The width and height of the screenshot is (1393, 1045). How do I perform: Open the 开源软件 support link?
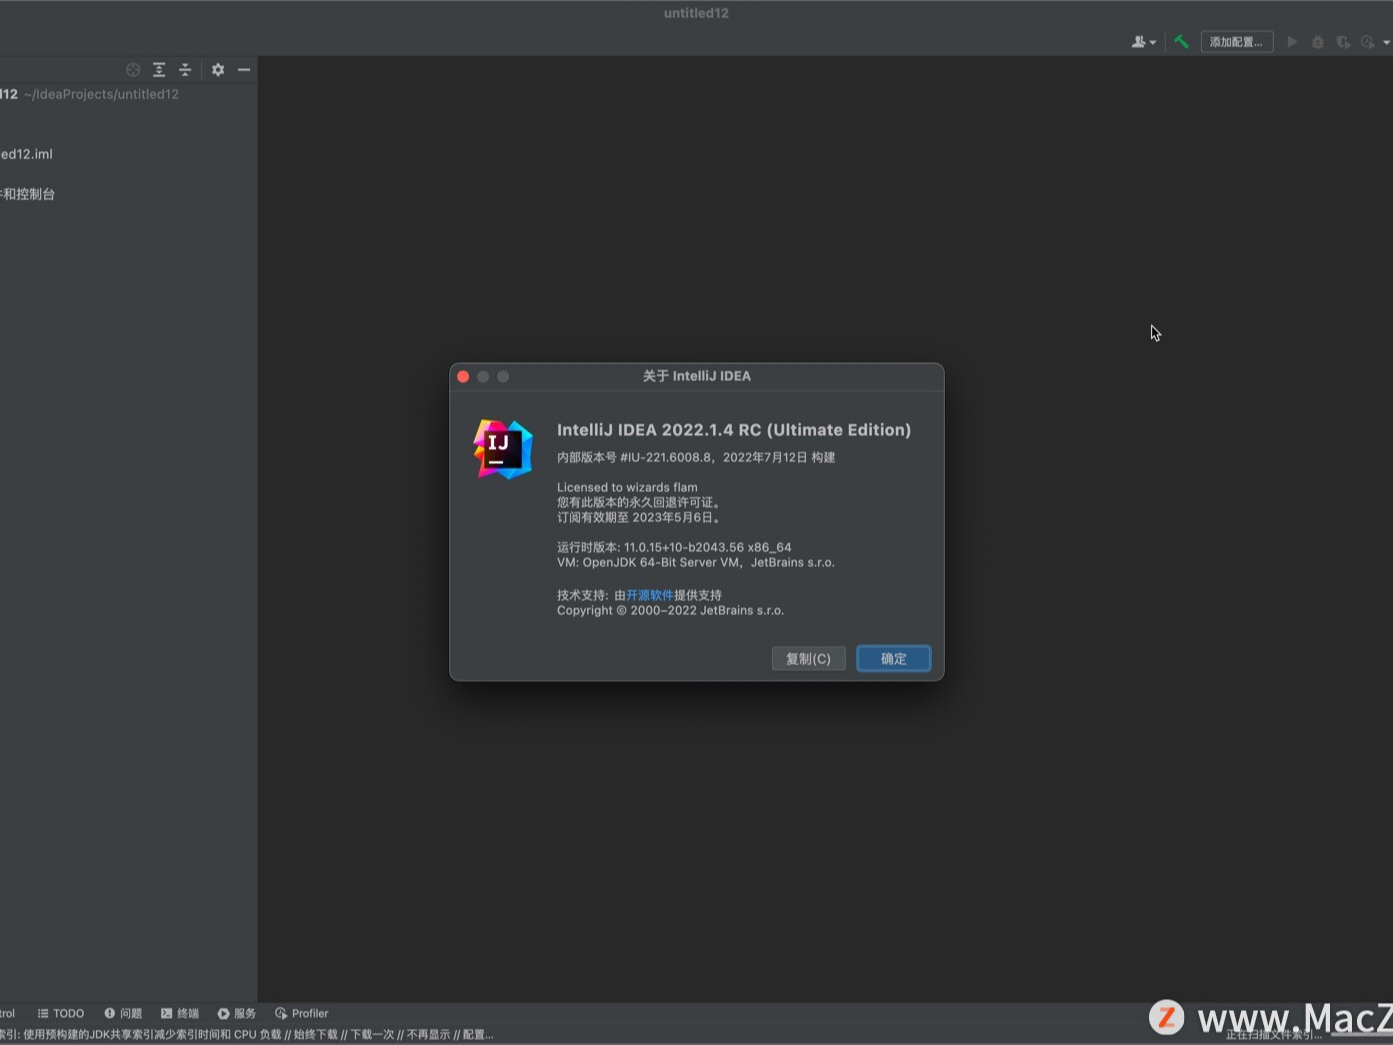[649, 594]
